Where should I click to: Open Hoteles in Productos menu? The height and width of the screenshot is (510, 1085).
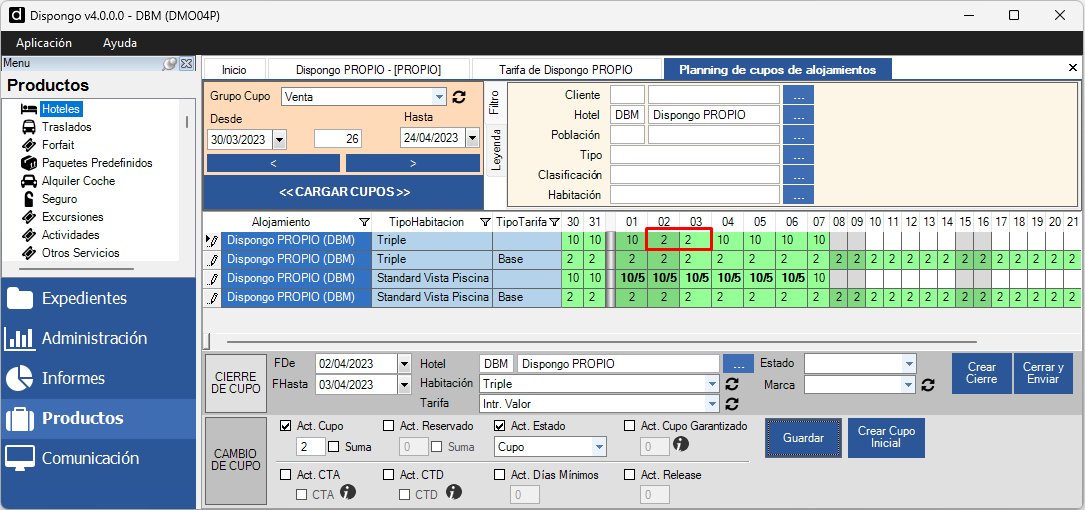click(x=60, y=109)
